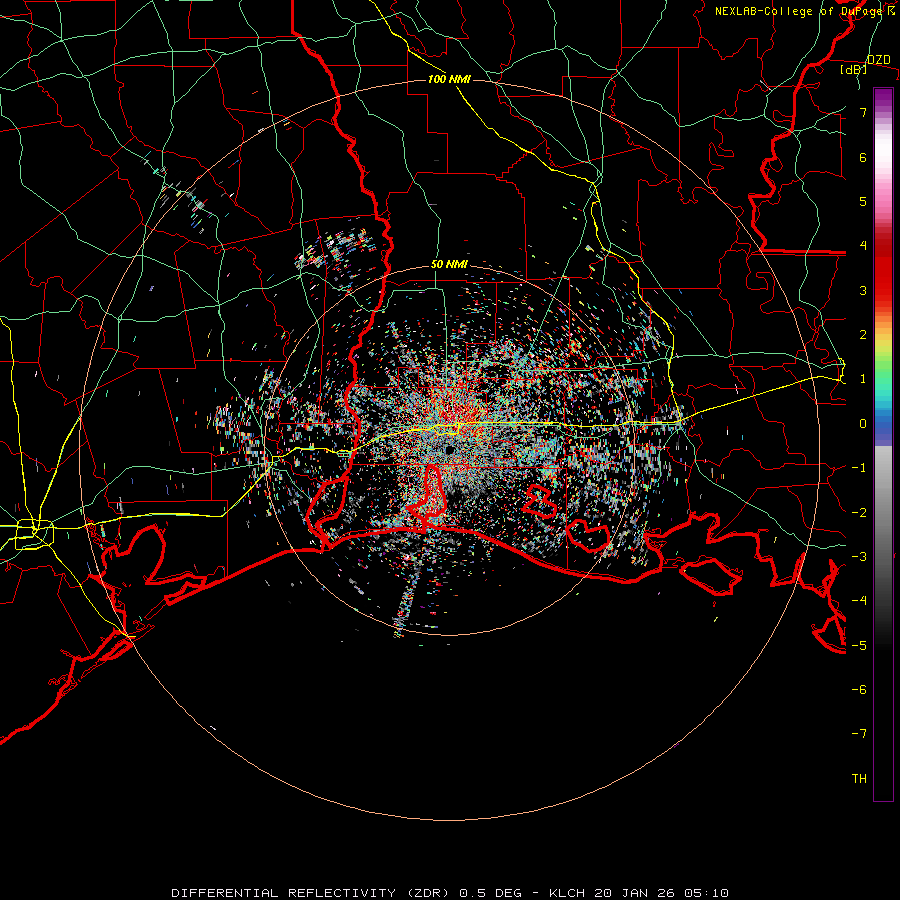
Task: Click the "-6" label on color scale
Action: coord(859,689)
